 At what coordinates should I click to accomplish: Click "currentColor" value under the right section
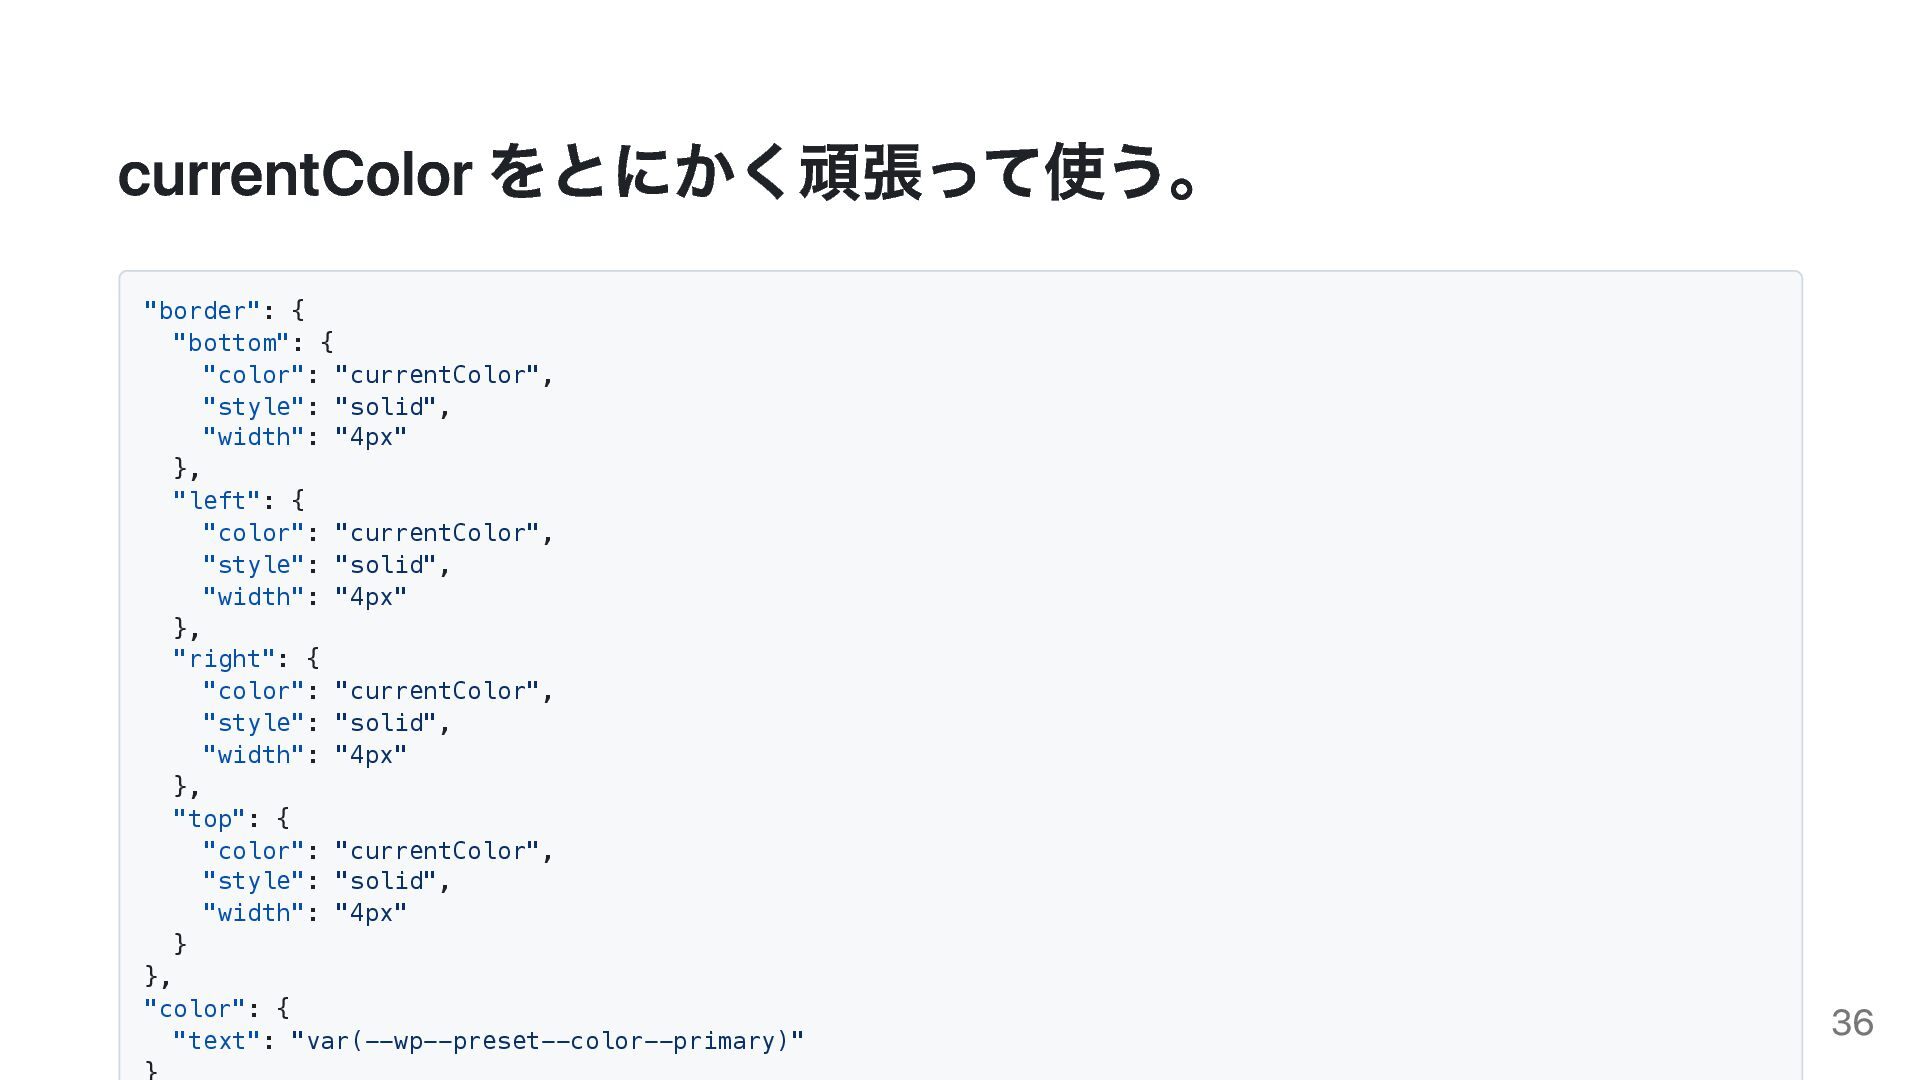(437, 691)
